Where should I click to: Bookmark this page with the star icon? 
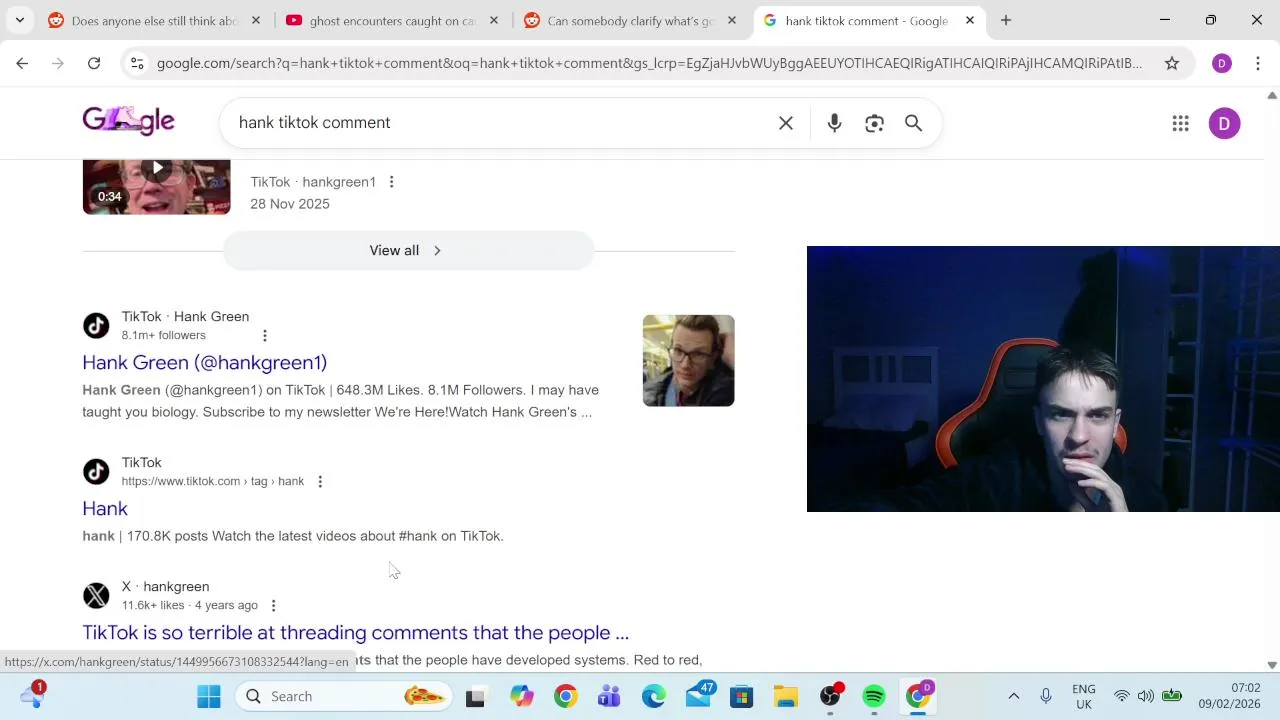[x=1172, y=63]
